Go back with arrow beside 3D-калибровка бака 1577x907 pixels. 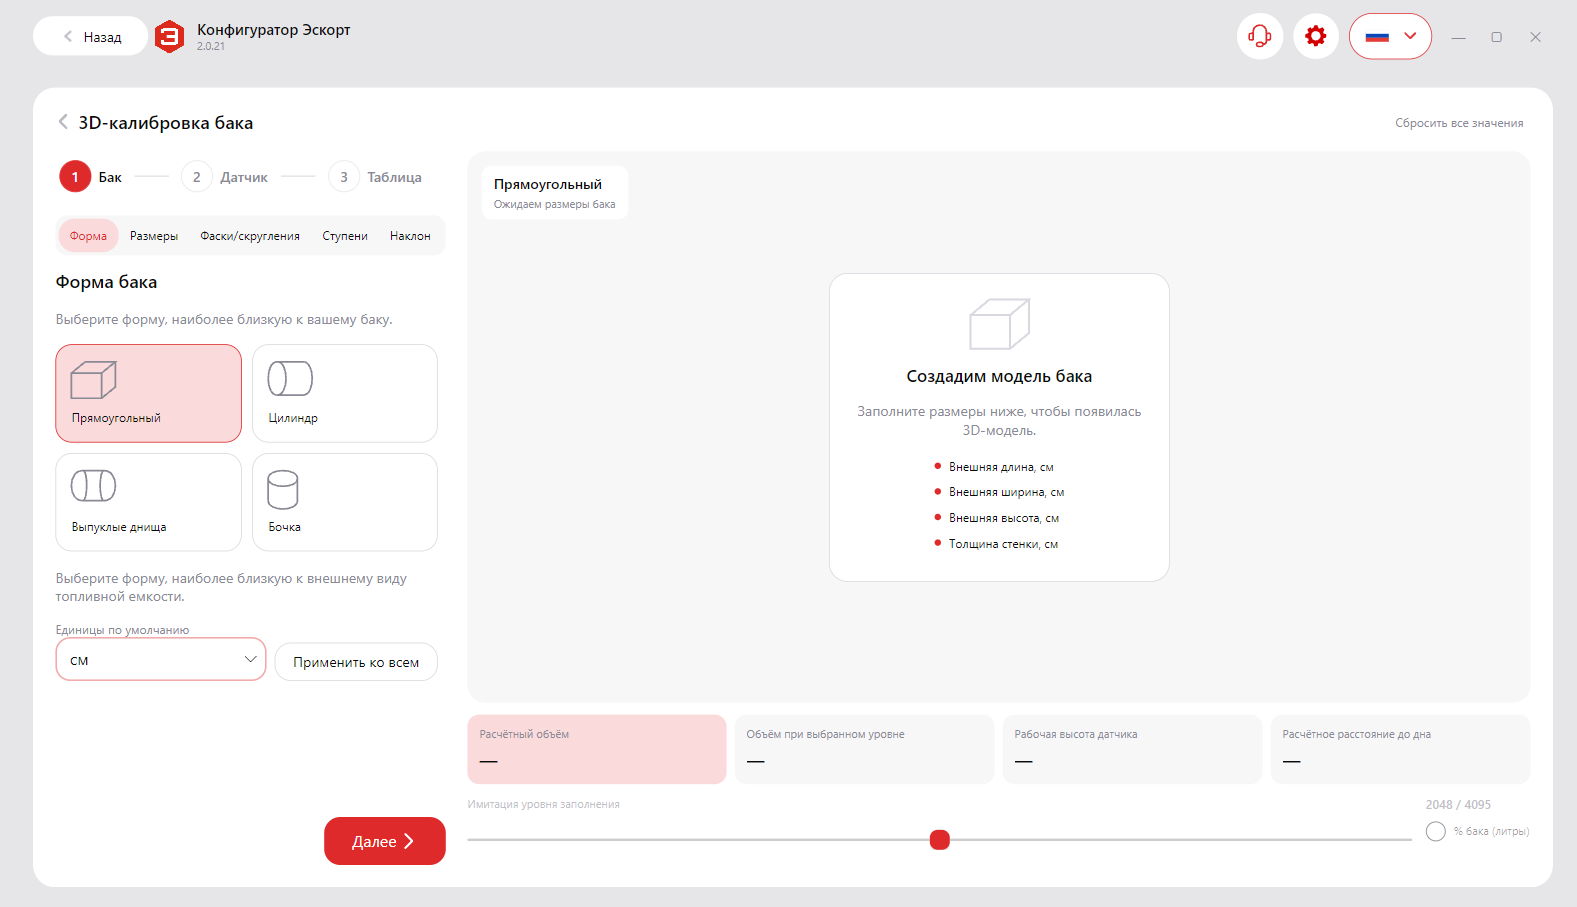(63, 122)
